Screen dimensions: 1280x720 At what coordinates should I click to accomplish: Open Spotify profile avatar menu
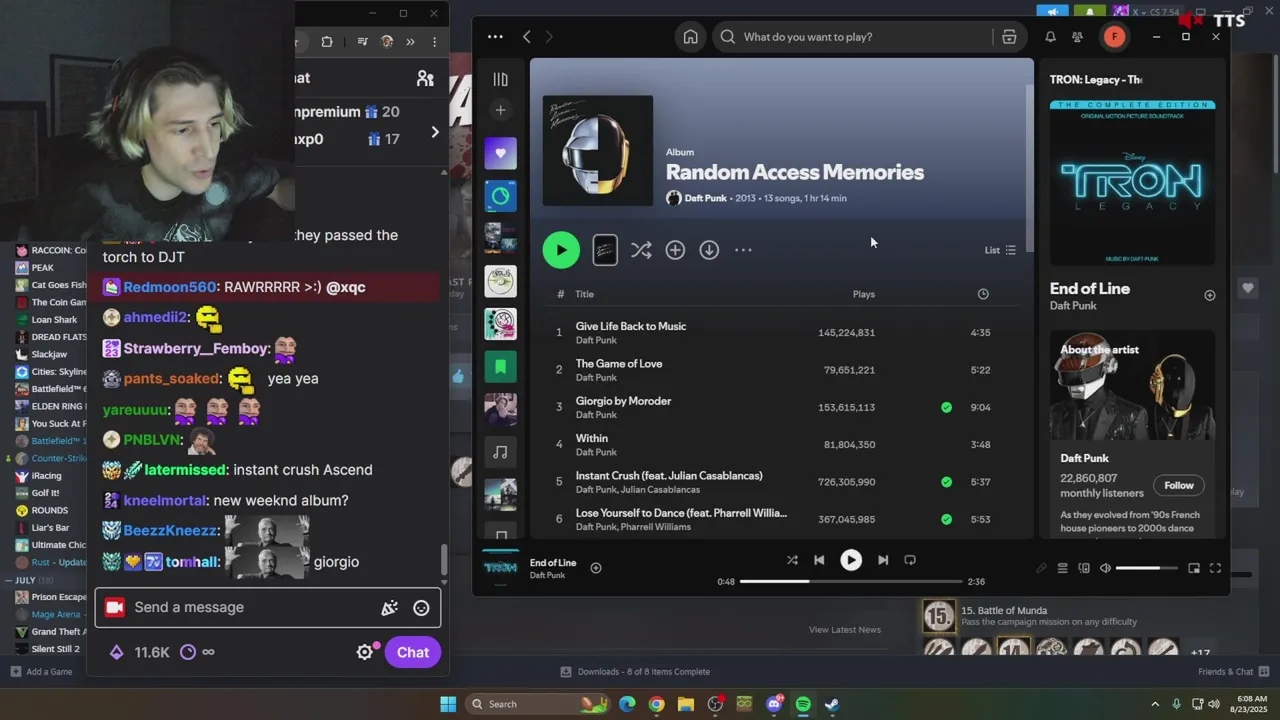point(1114,37)
